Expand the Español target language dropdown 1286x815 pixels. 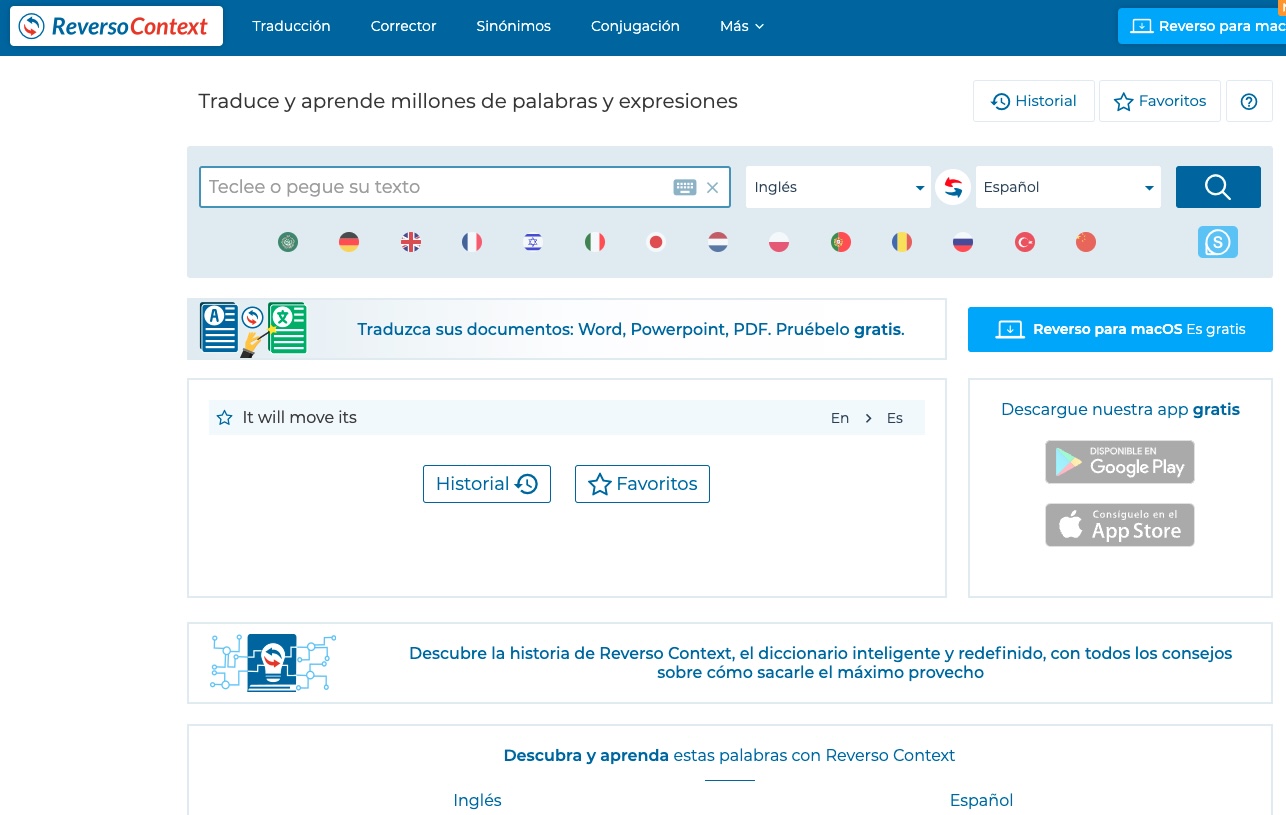click(1067, 187)
